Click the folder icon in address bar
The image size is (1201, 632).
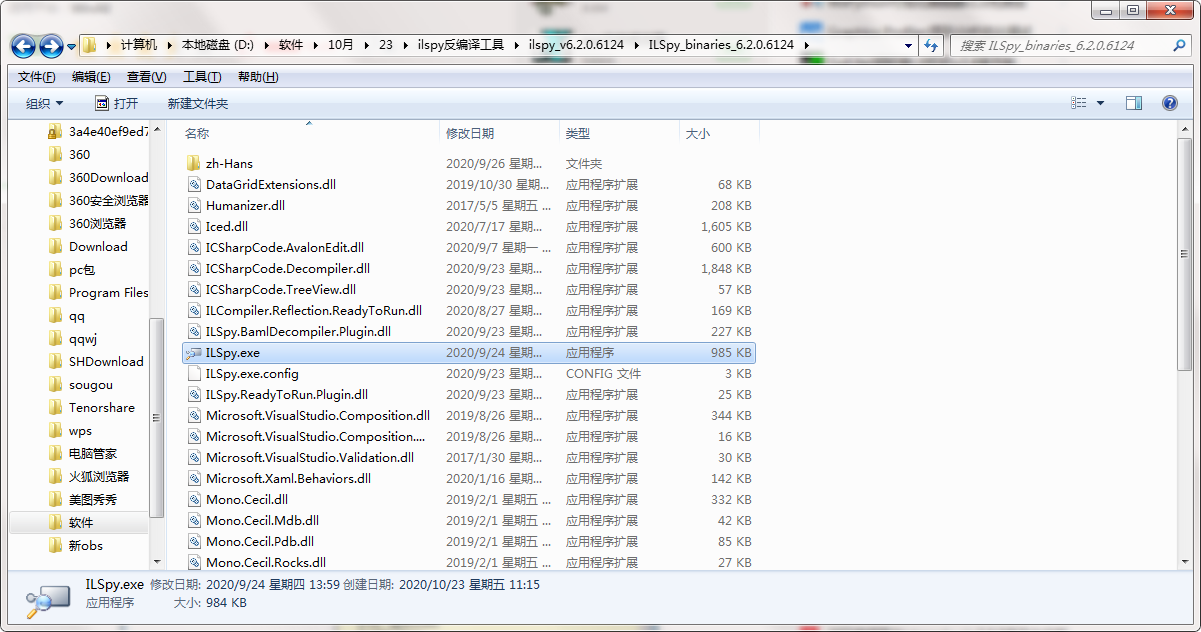coord(90,45)
